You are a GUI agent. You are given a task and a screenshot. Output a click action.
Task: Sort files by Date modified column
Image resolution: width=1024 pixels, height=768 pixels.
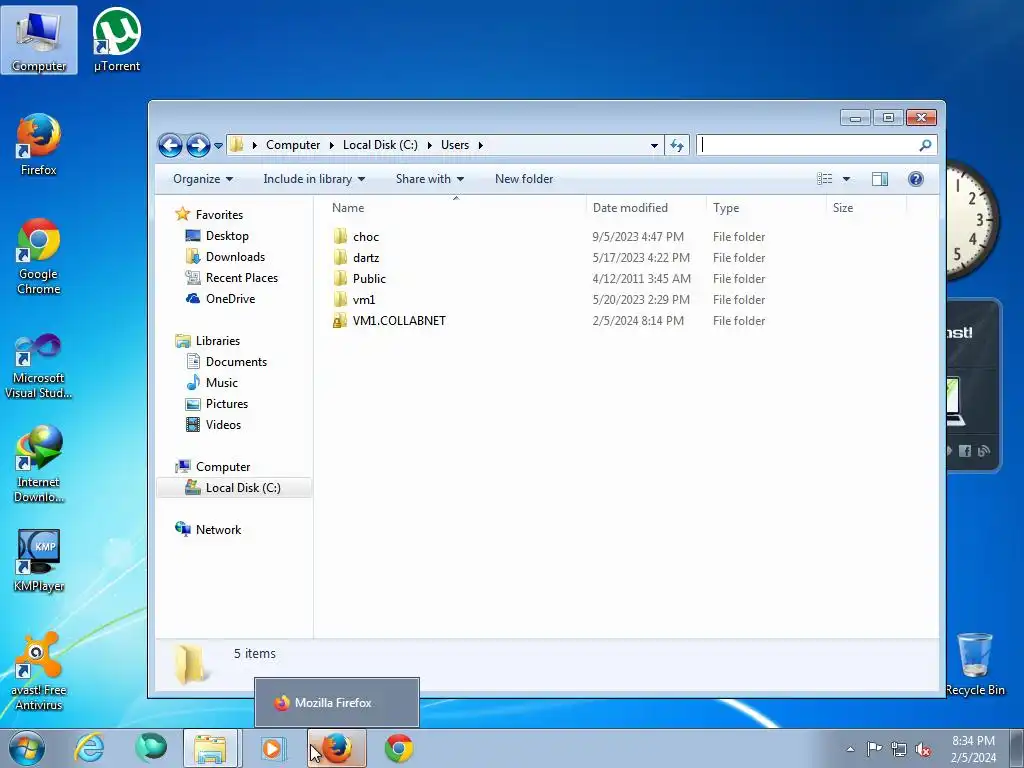(x=646, y=208)
